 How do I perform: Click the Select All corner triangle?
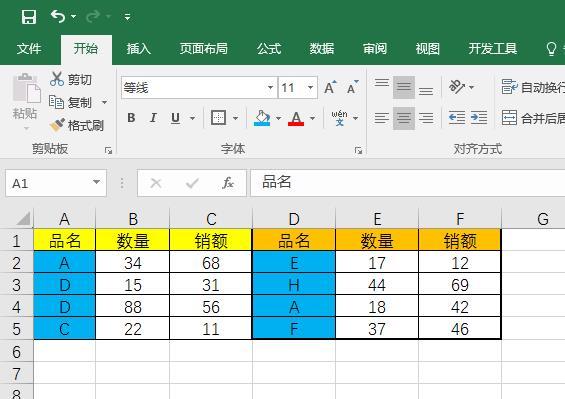tap(23, 218)
